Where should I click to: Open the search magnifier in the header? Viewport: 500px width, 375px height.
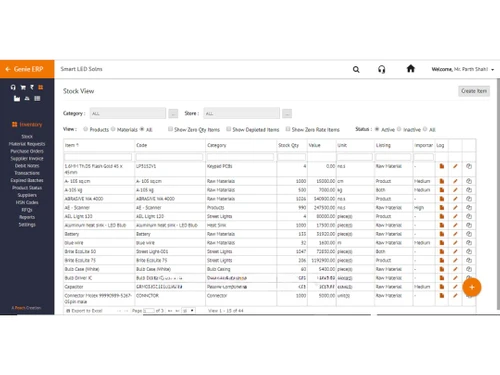coord(356,69)
